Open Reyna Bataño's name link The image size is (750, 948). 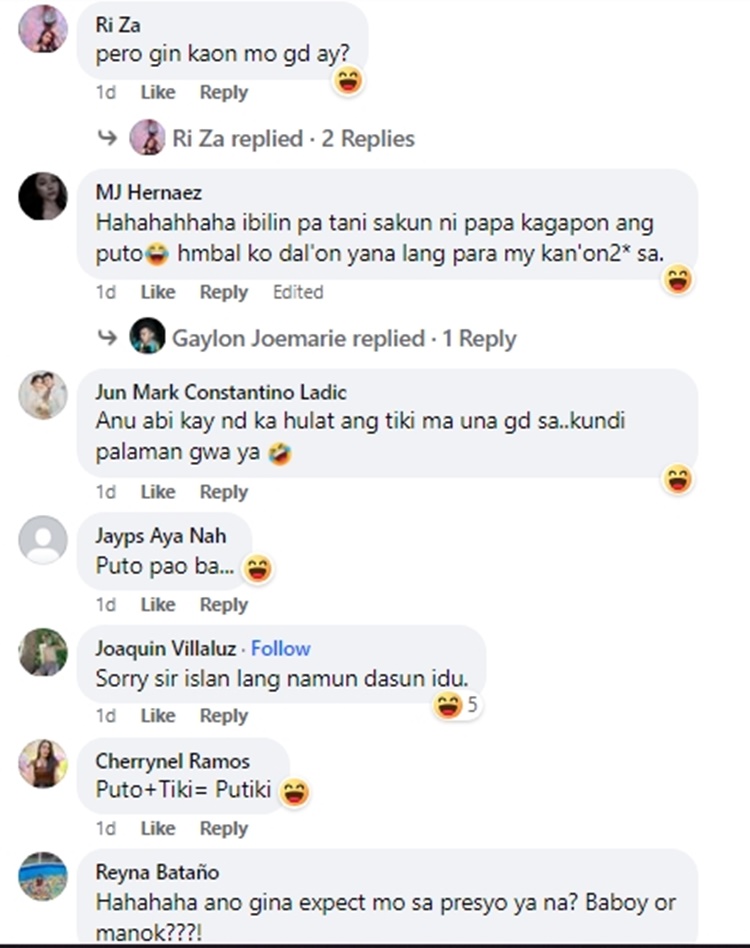[x=157, y=872]
